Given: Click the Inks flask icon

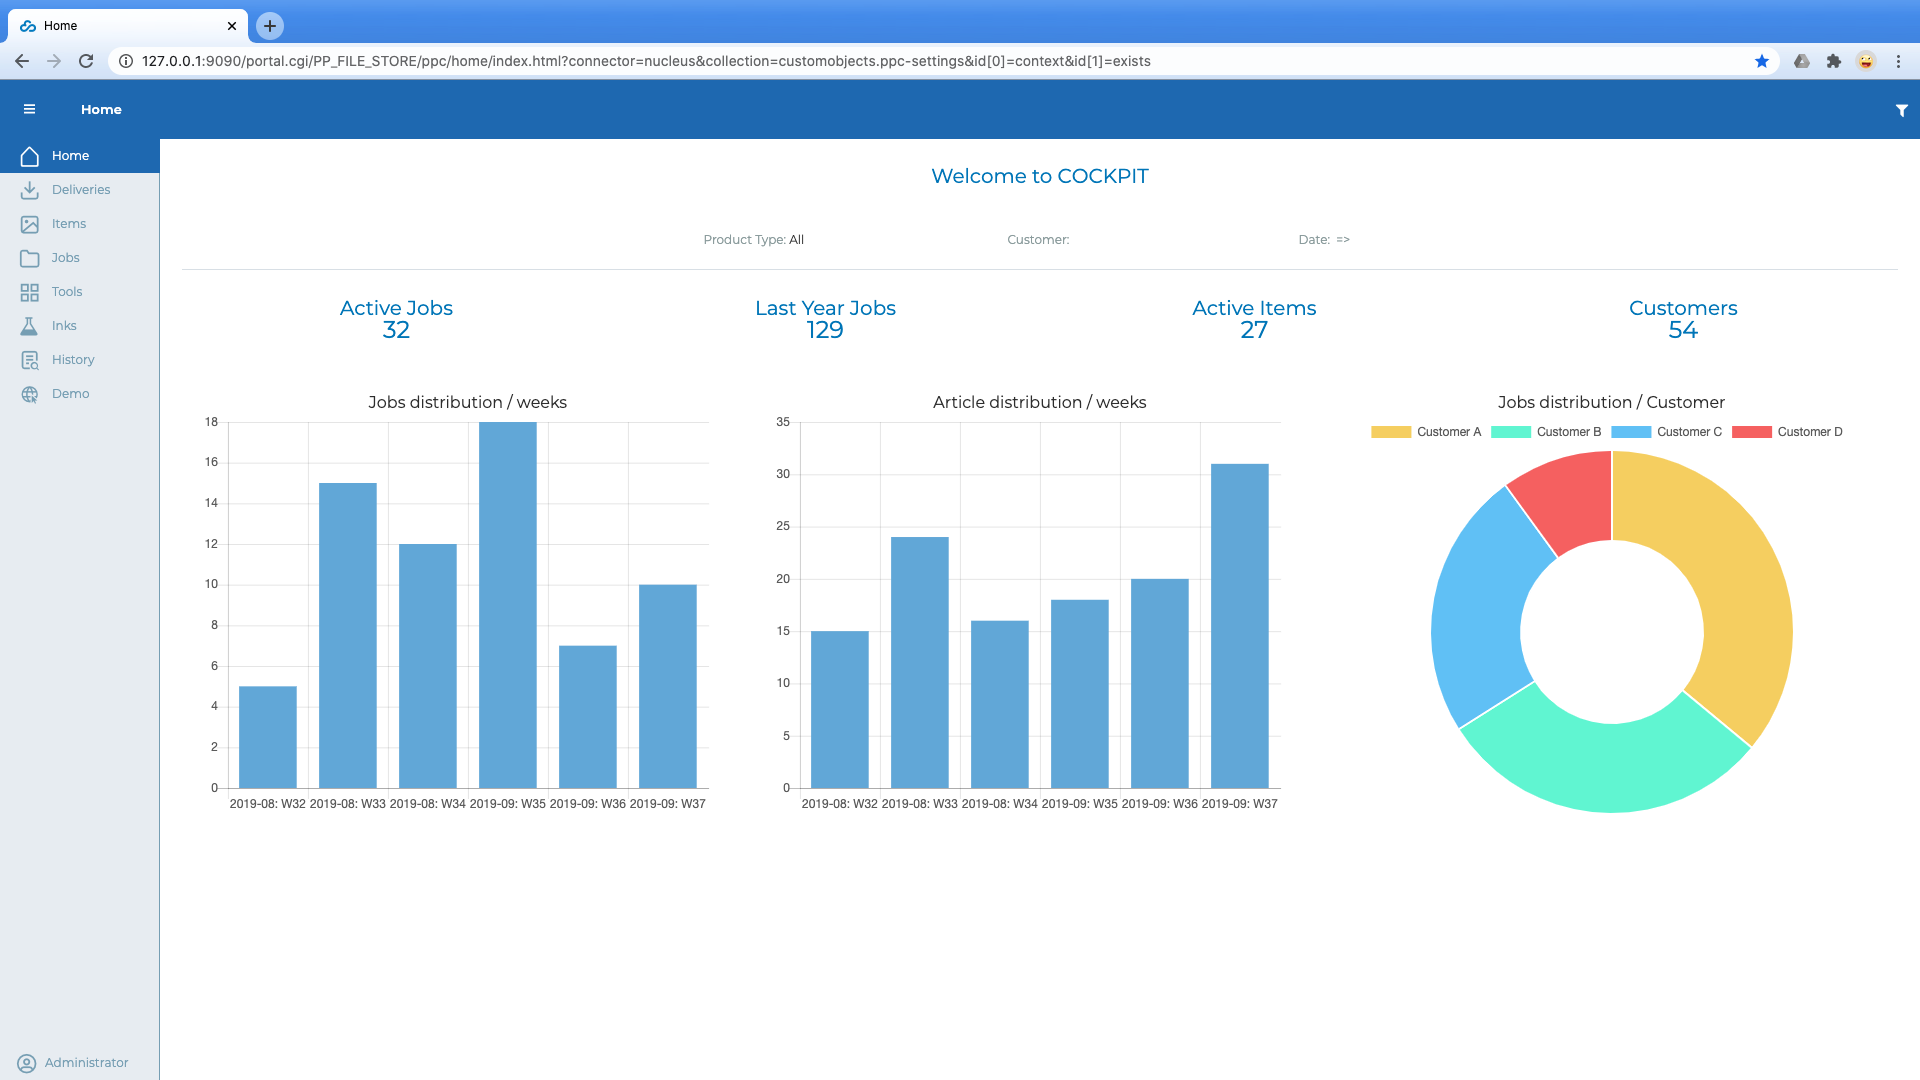Looking at the screenshot, I should (x=30, y=326).
